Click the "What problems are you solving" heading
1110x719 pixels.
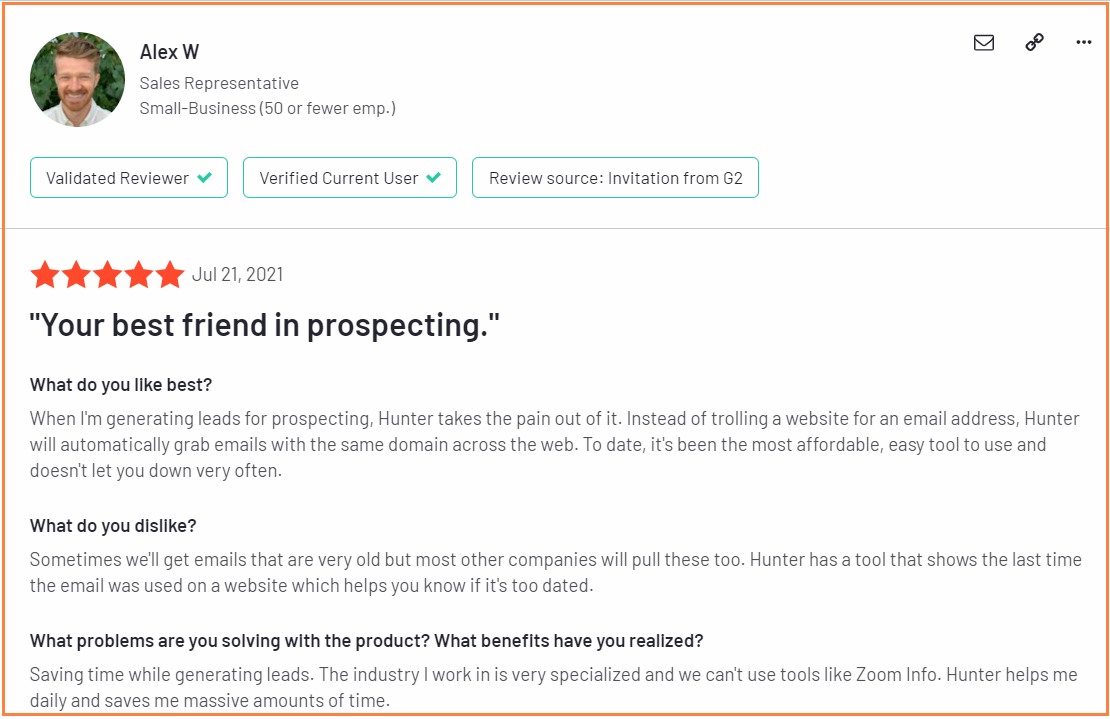pos(367,641)
